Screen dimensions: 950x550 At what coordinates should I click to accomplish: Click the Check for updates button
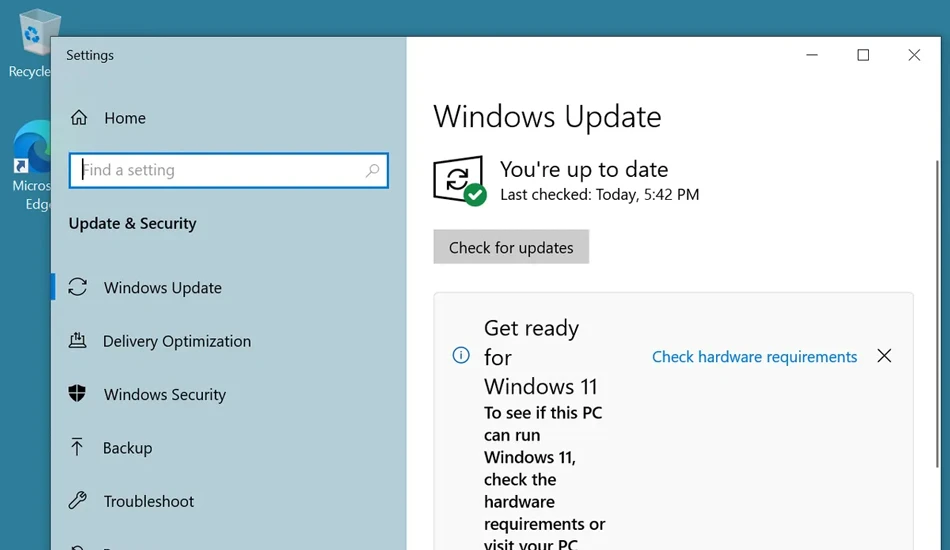[511, 247]
